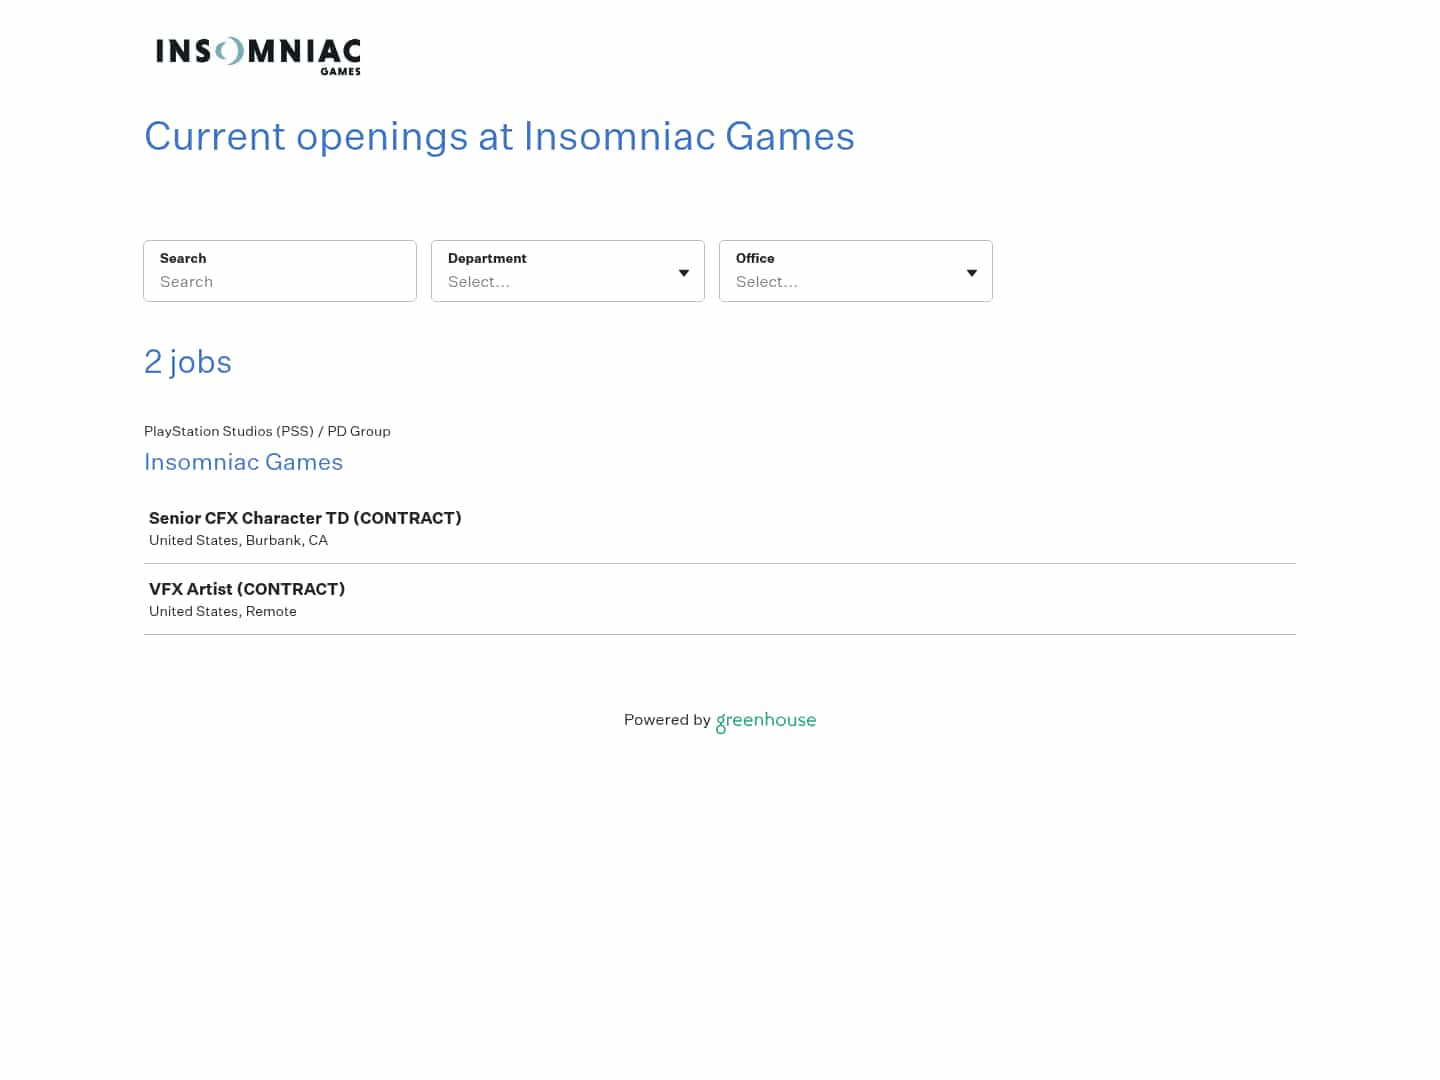Open the Department dropdown arrow

pyautogui.click(x=684, y=272)
